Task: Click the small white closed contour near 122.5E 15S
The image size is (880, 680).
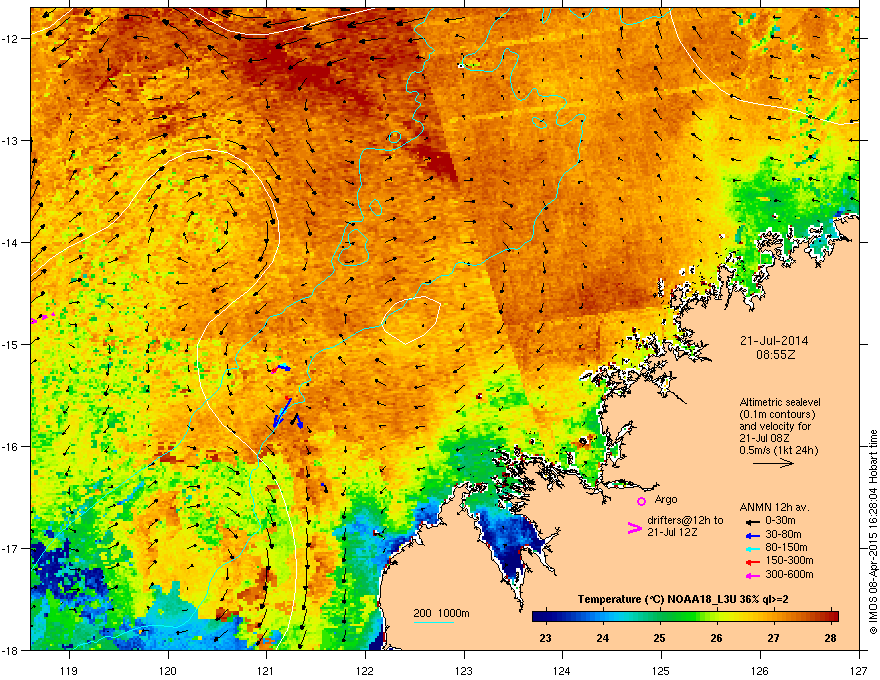Action: click(411, 320)
